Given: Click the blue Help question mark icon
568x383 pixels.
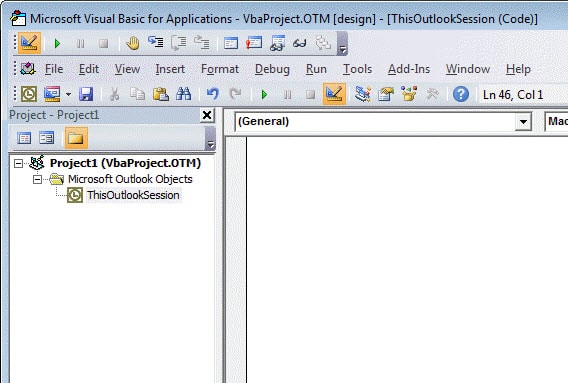Looking at the screenshot, I should point(461,95).
